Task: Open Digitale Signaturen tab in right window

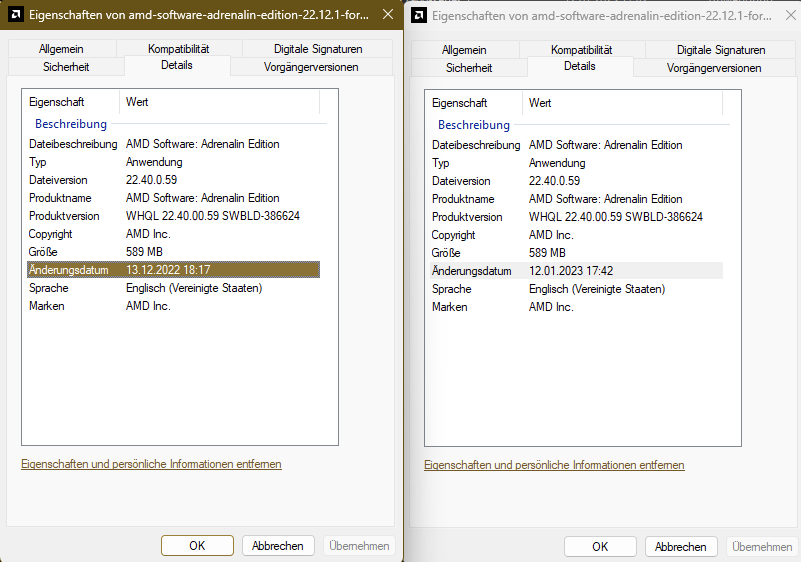Action: pos(721,50)
